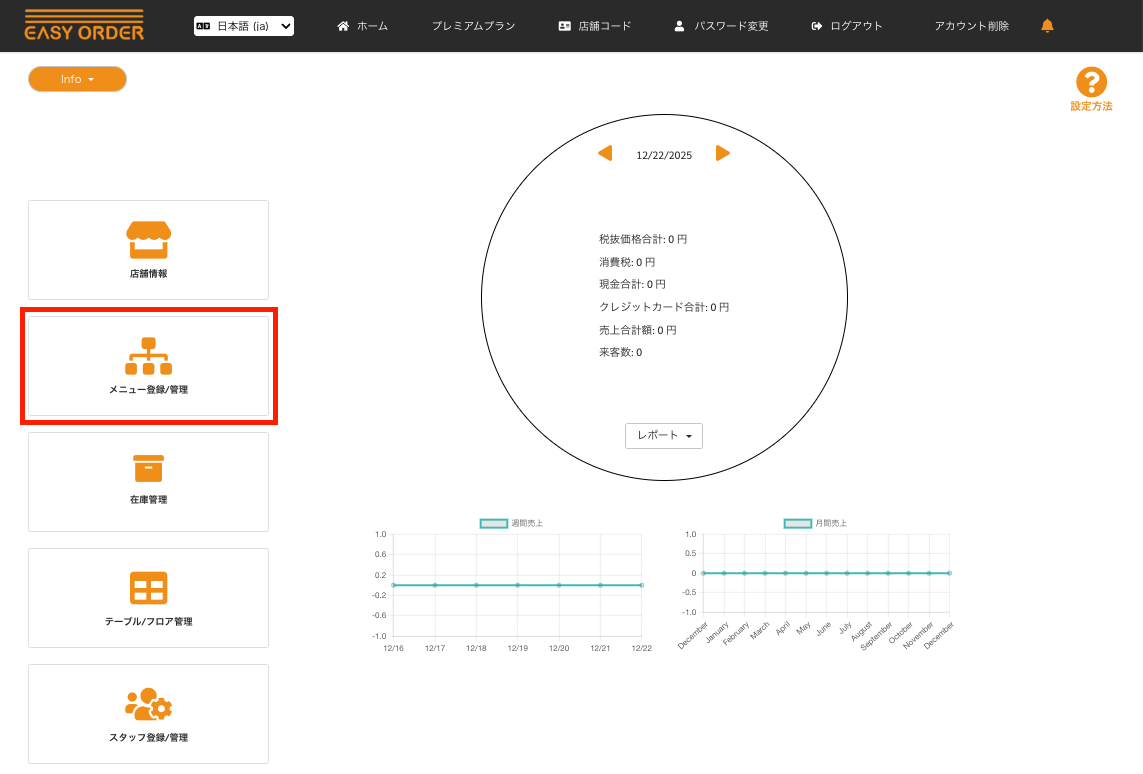The height and width of the screenshot is (774, 1143).
Task: Click the Easy Order logo
Action: click(84, 26)
